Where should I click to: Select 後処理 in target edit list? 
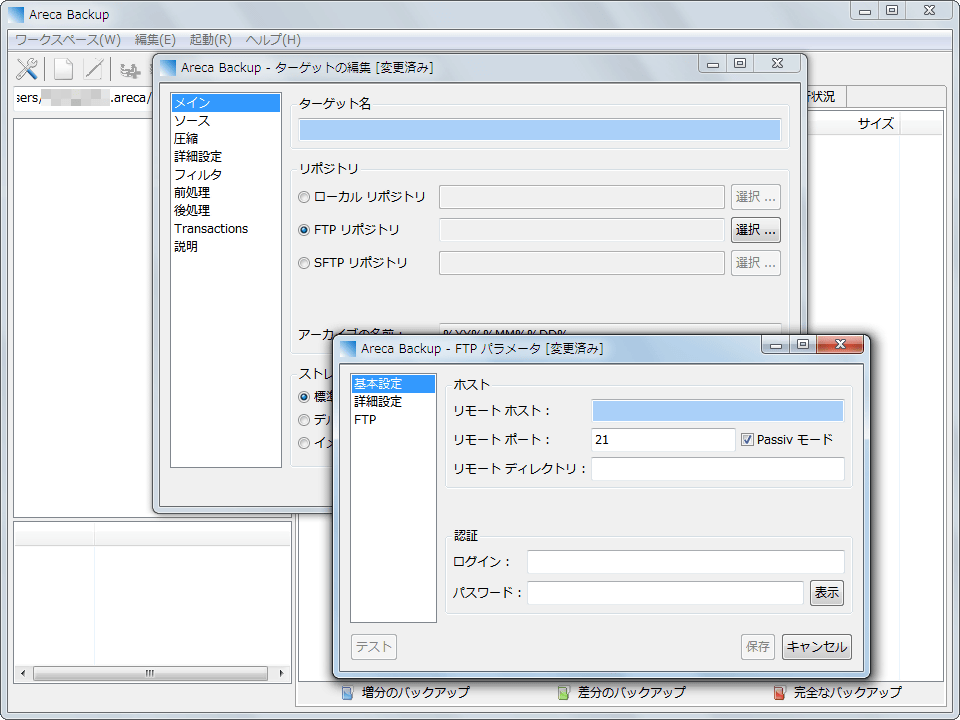[226, 210]
